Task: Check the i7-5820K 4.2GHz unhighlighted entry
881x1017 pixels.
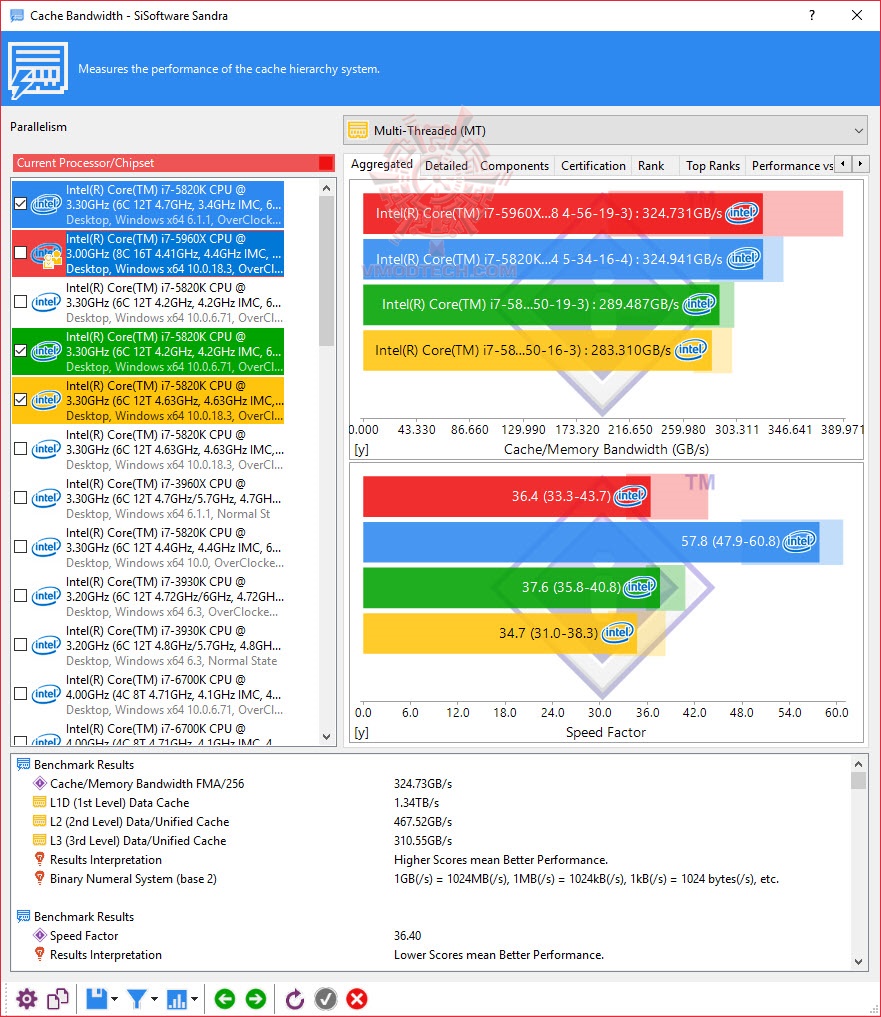Action: [21, 302]
